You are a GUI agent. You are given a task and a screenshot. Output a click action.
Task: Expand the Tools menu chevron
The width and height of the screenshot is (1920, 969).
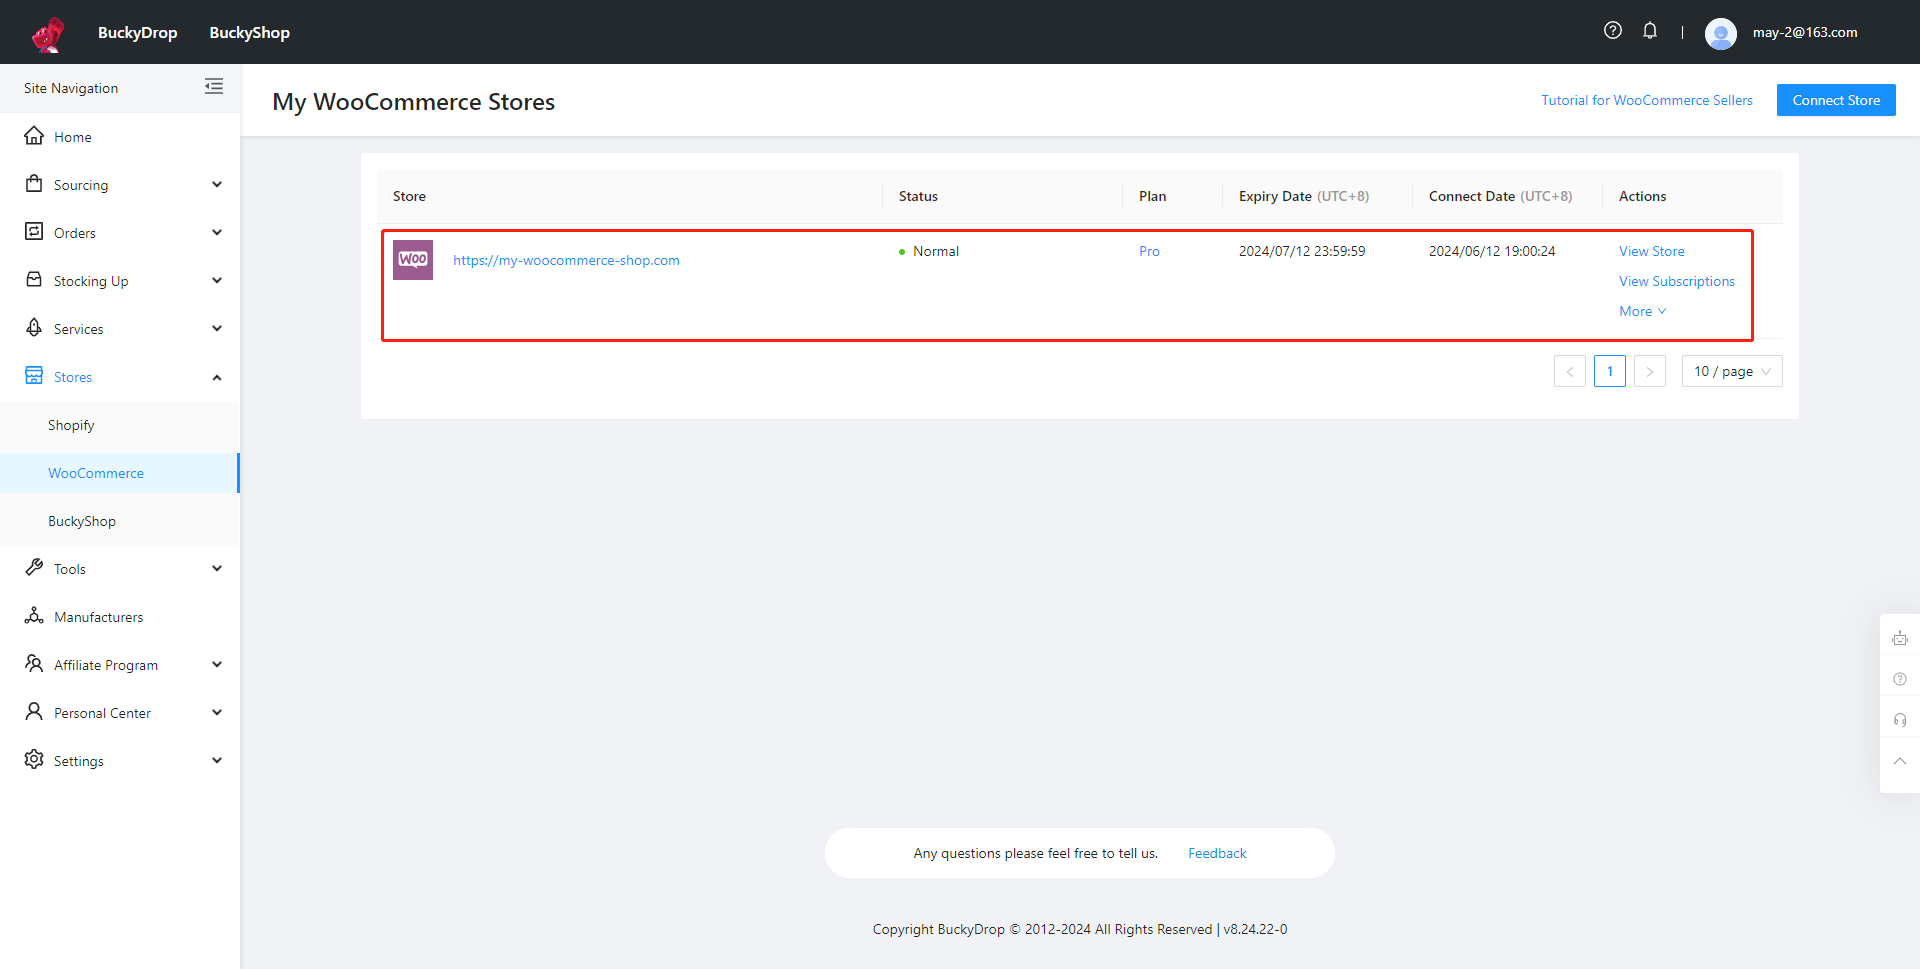[217, 569]
